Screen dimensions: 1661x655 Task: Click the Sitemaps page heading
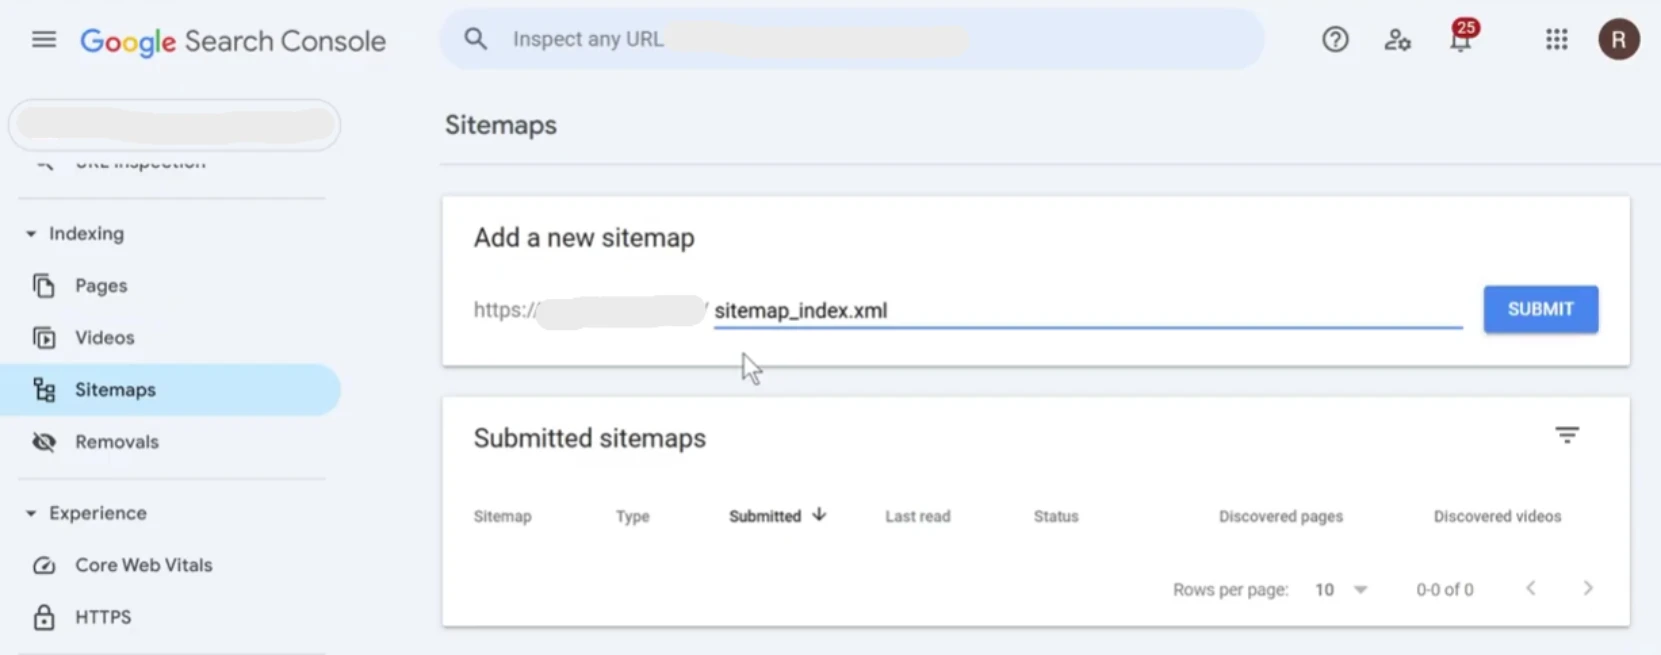501,126
